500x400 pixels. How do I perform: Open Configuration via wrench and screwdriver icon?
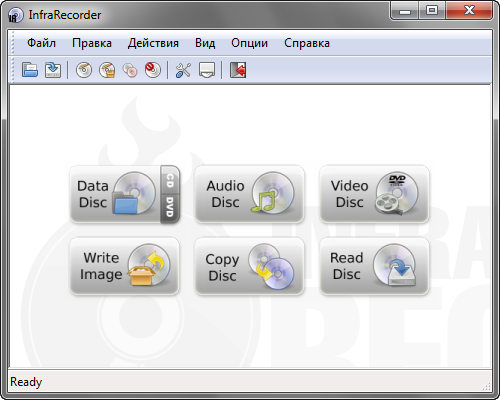[183, 70]
